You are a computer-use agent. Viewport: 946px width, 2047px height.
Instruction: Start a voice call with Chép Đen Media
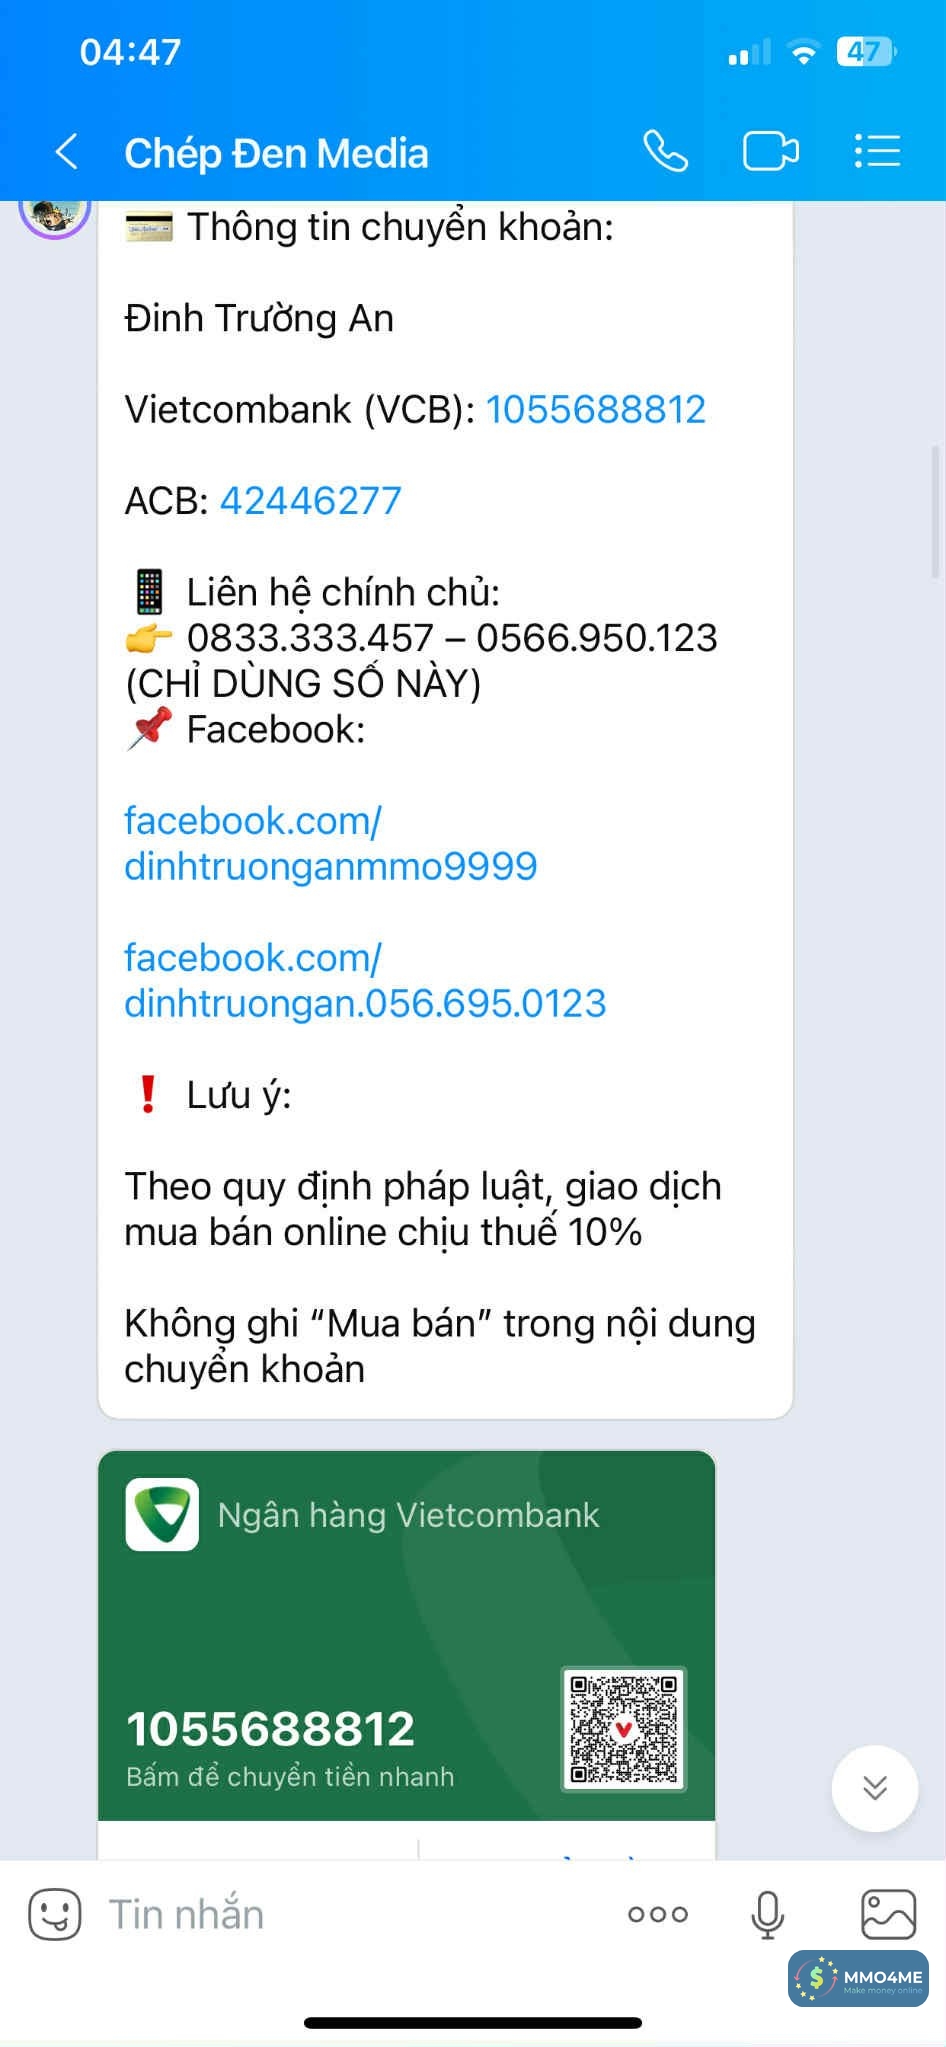click(665, 152)
